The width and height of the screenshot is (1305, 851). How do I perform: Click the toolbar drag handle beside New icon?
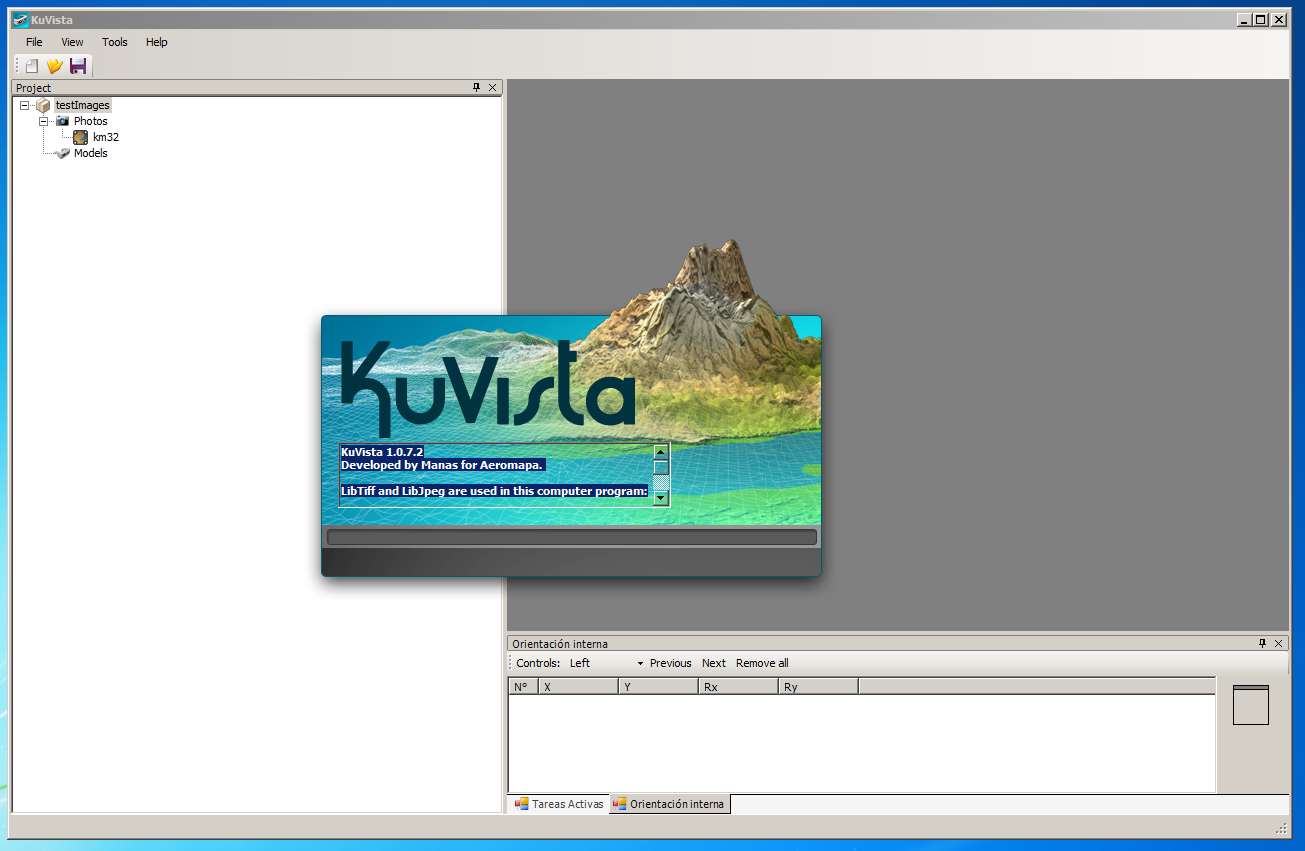[17, 66]
